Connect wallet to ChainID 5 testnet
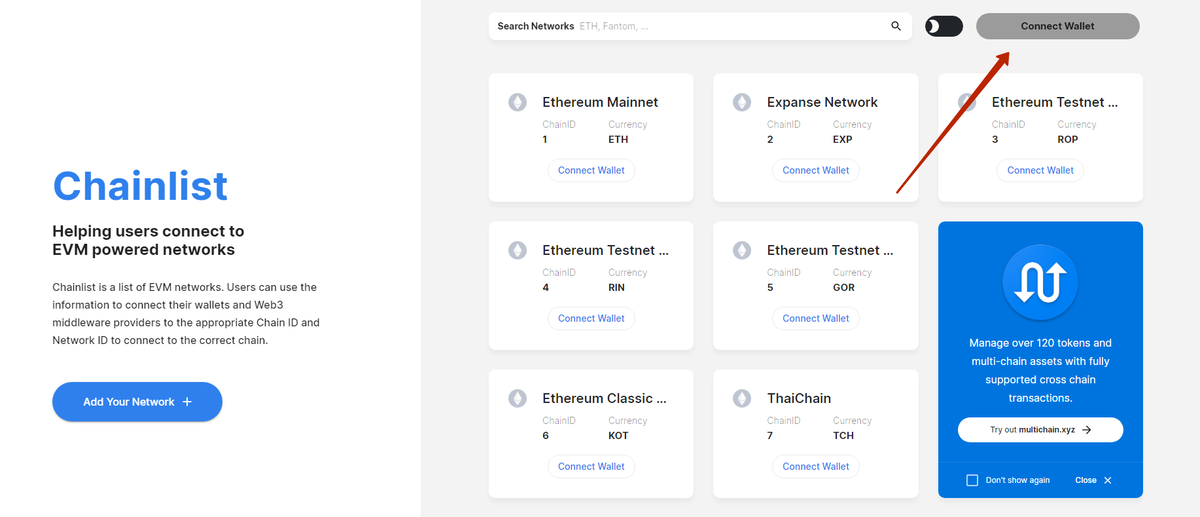 point(815,318)
